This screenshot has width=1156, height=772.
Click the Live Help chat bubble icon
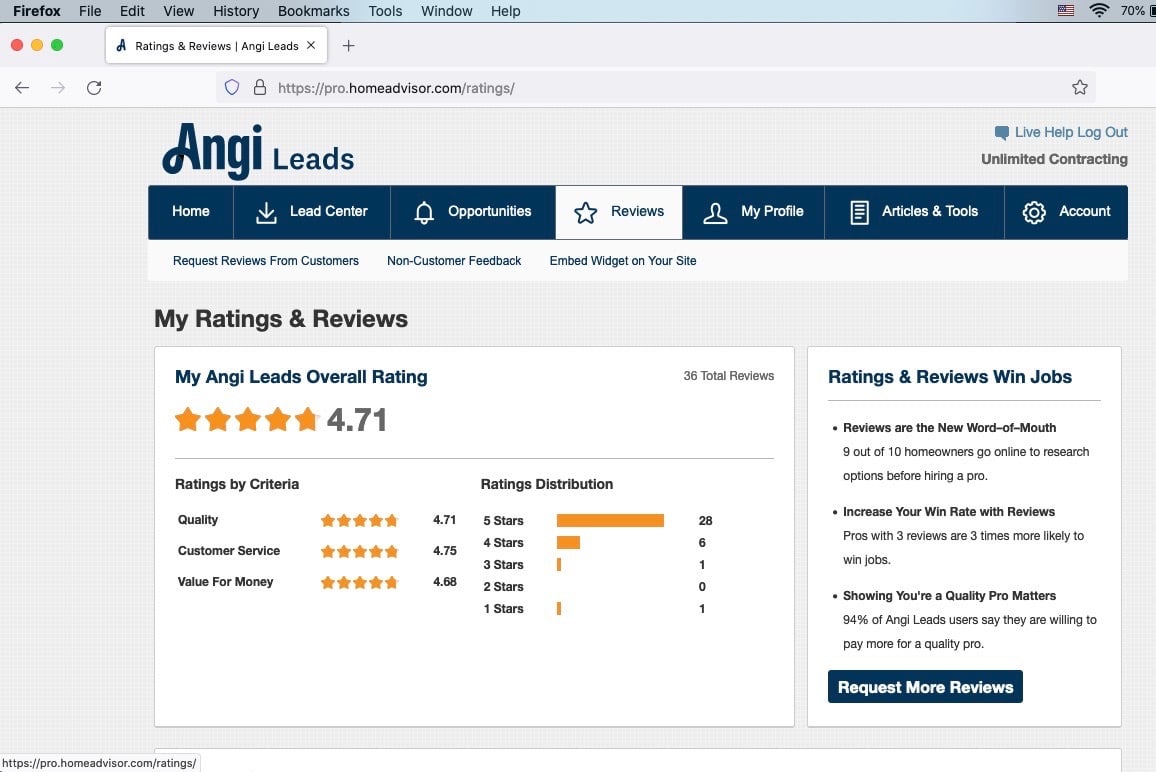point(1001,133)
